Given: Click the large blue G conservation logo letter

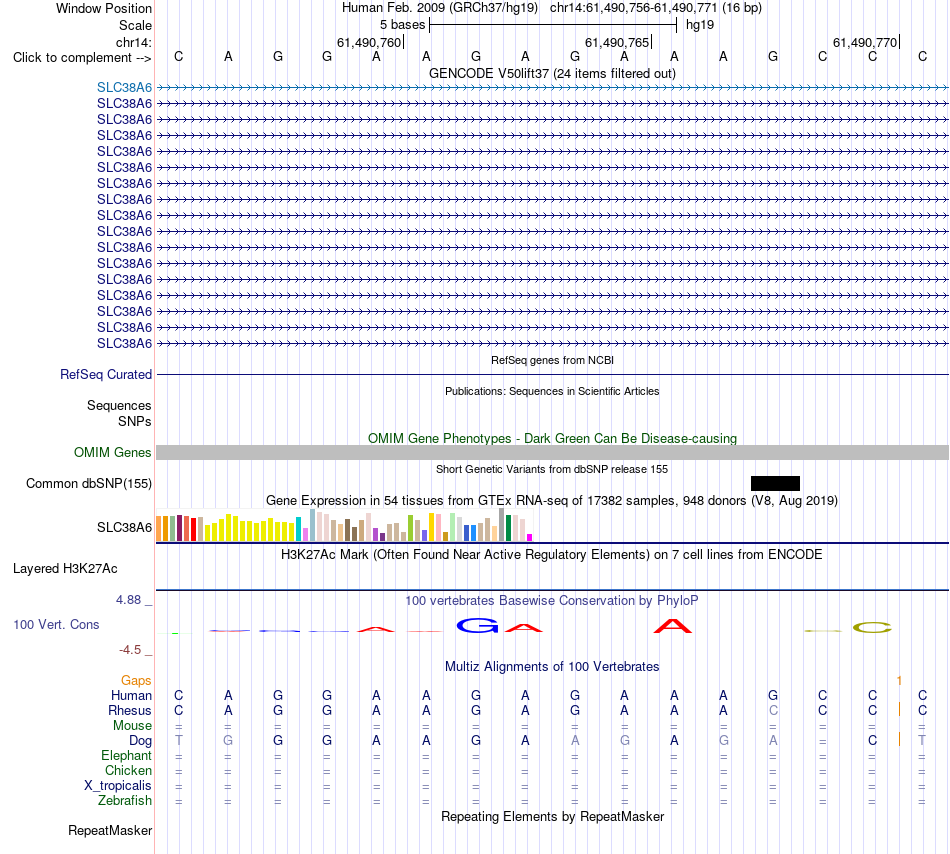Looking at the screenshot, I should tap(477, 625).
